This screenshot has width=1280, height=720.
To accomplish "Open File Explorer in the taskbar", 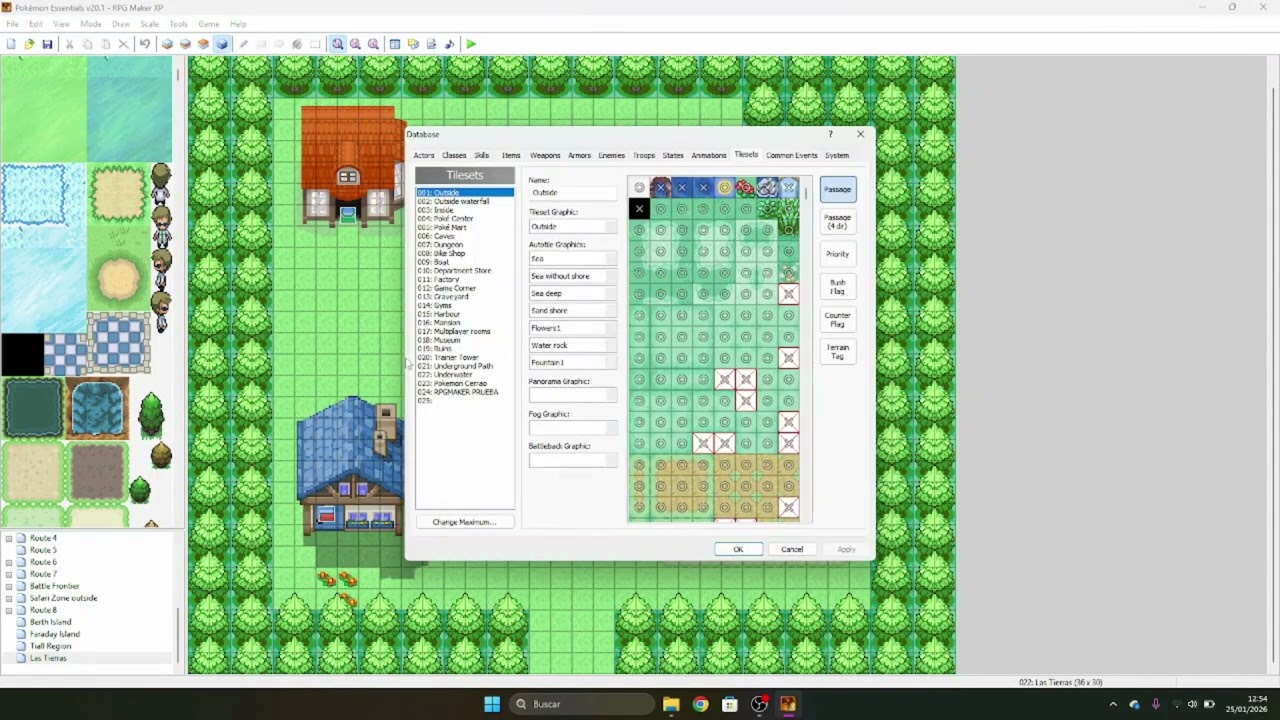I will pos(671,704).
